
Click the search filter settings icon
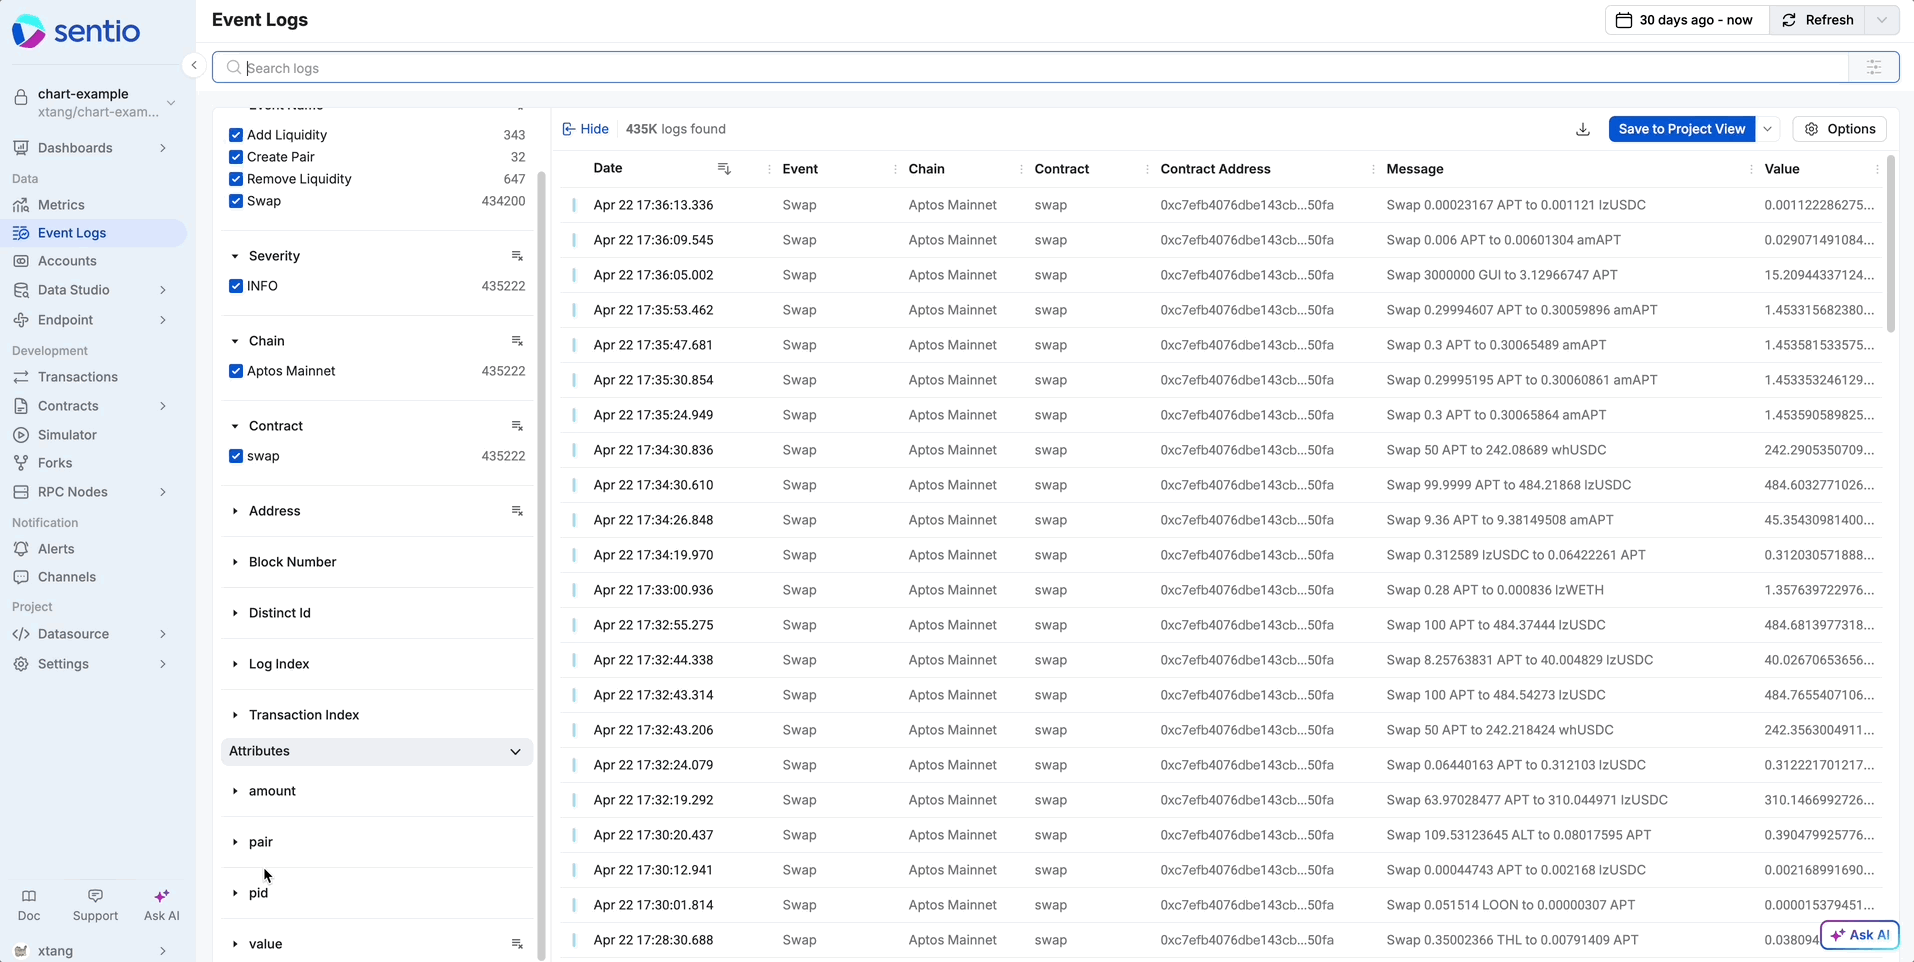1873,68
